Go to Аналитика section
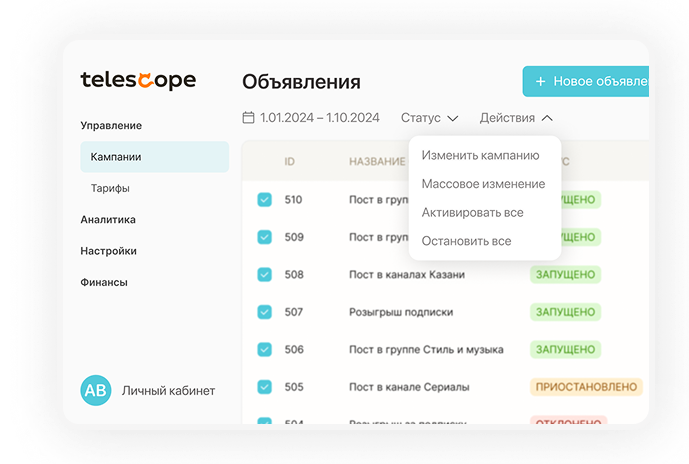Screen dimensions: 689x464 [108, 220]
